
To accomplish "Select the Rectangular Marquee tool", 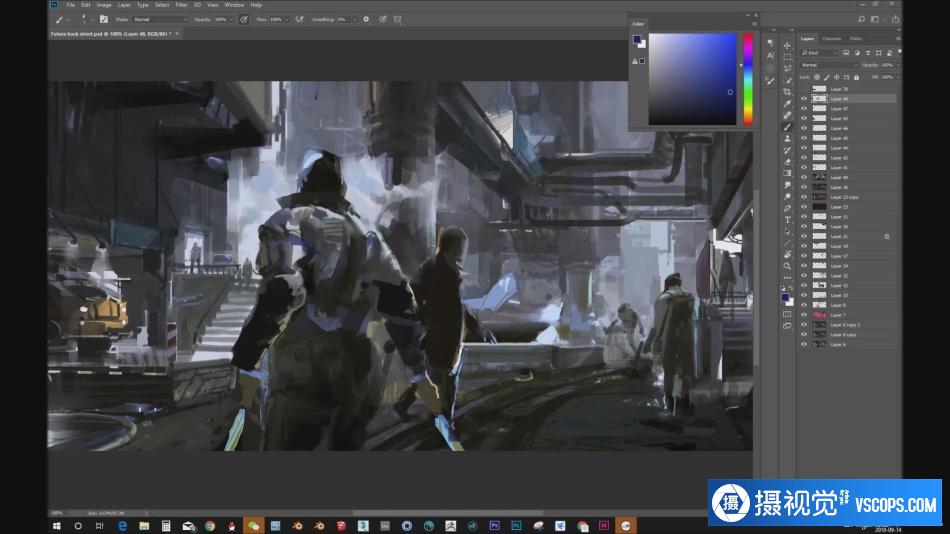I will [787, 58].
